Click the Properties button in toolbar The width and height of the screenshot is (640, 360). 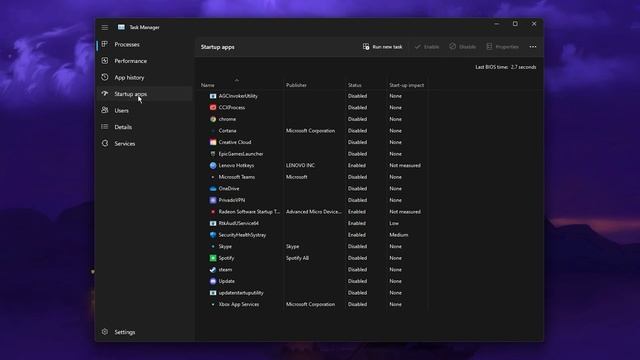502,47
